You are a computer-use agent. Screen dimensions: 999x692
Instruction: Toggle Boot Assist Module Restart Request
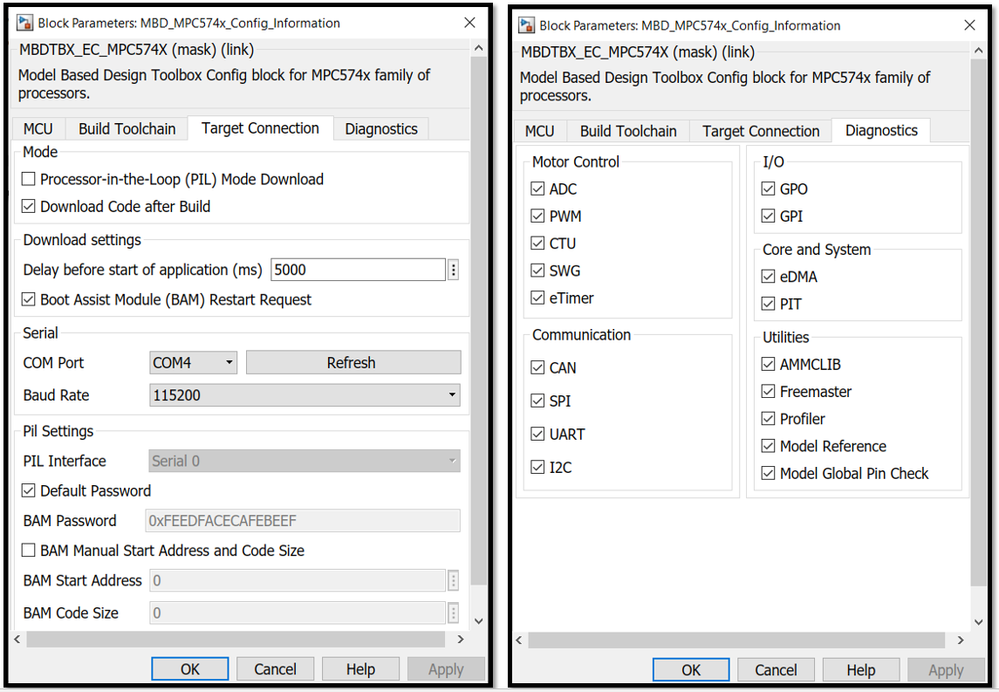coord(29,300)
